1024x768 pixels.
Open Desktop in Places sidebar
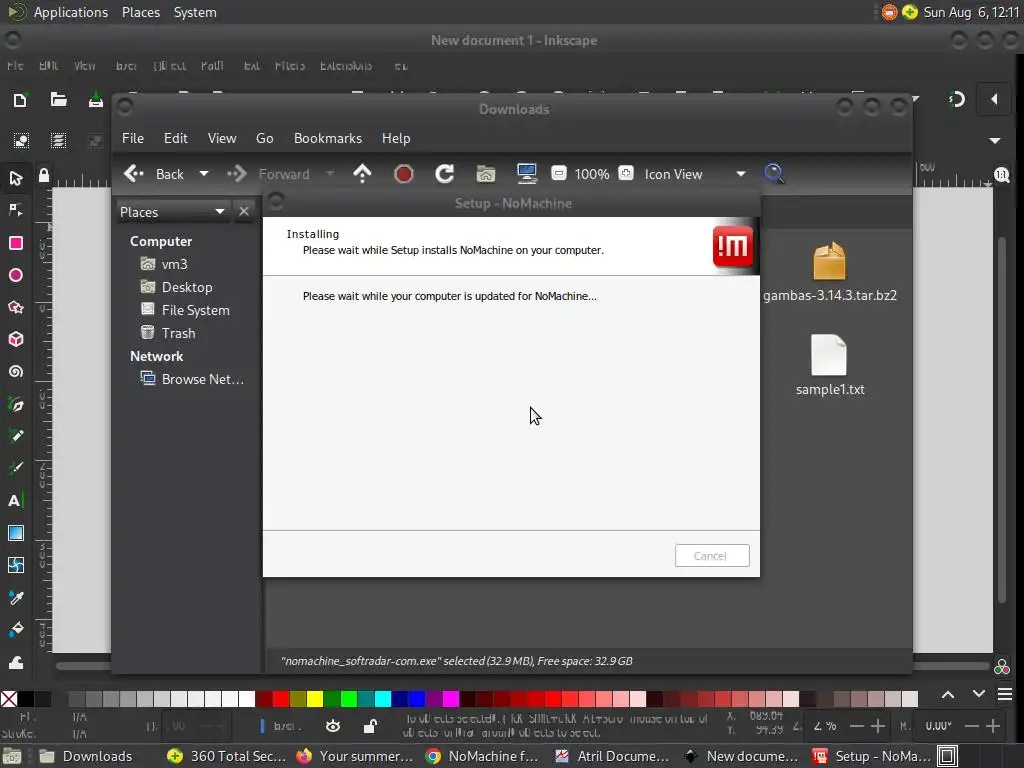[187, 287]
